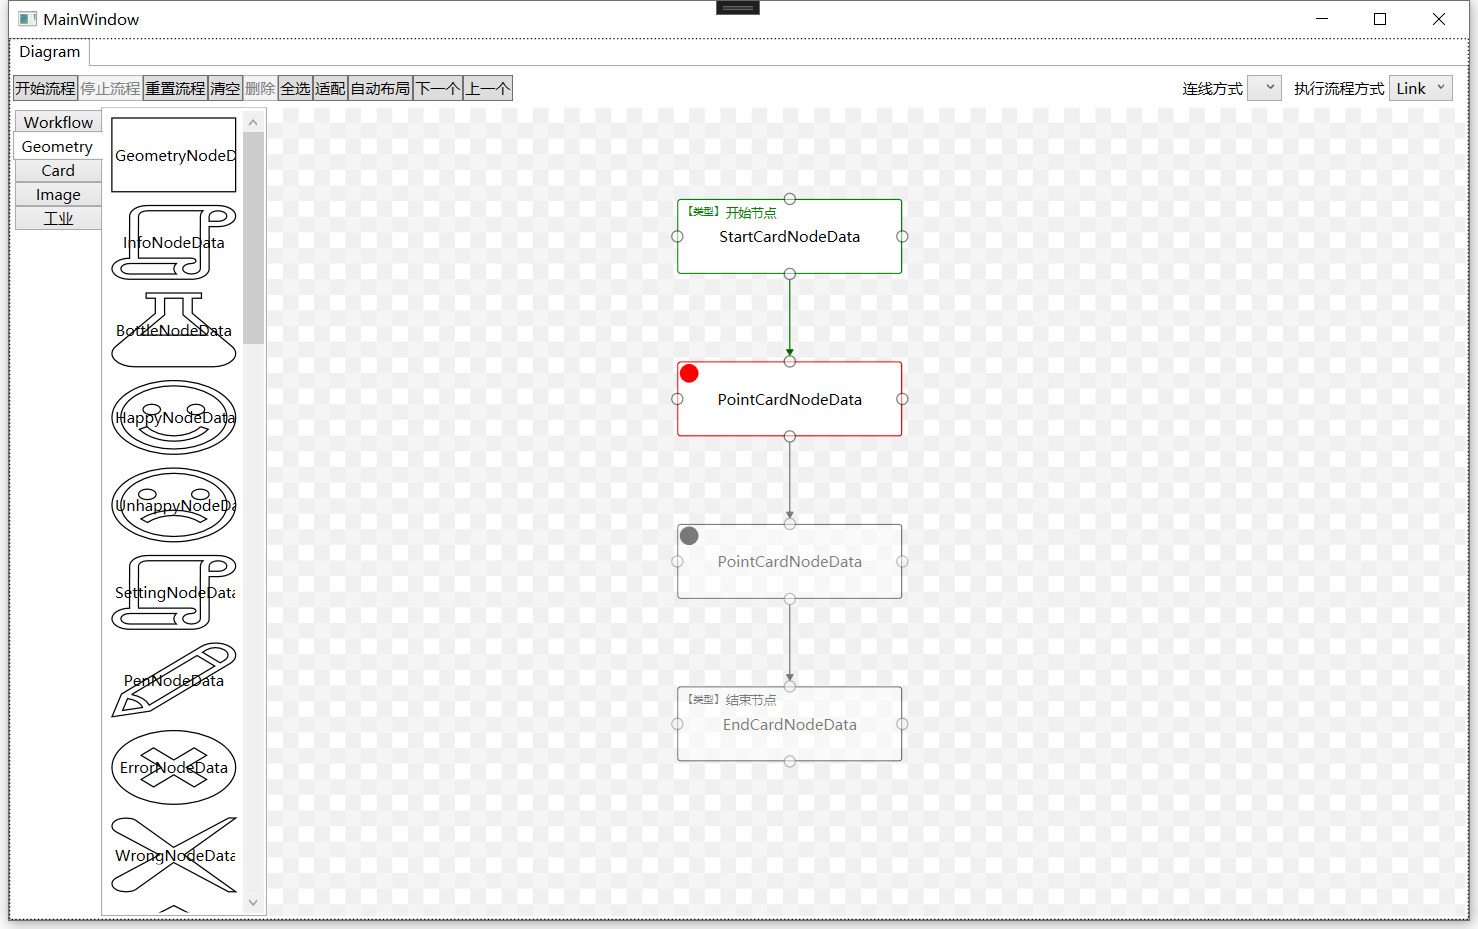
Task: Select the ErrorNodeData crossed circle shape
Action: click(174, 767)
